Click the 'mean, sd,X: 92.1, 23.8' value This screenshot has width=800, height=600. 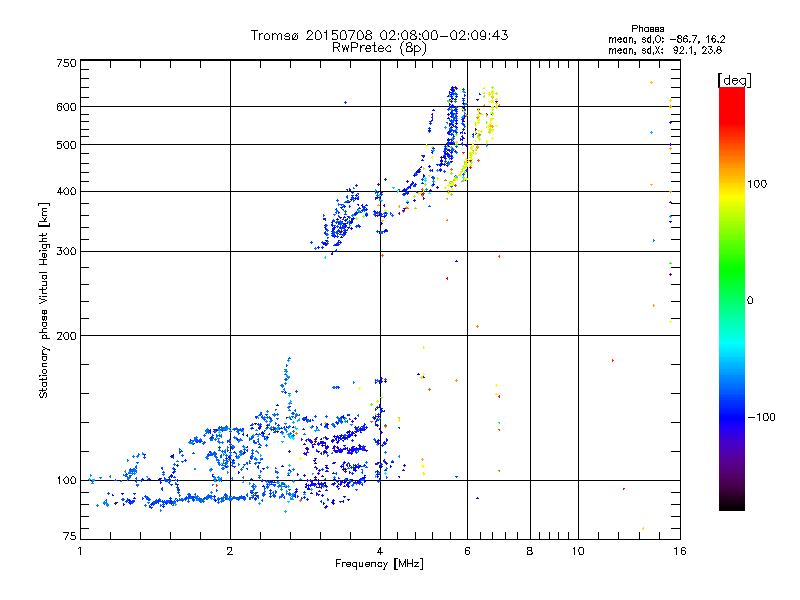[x=665, y=50]
